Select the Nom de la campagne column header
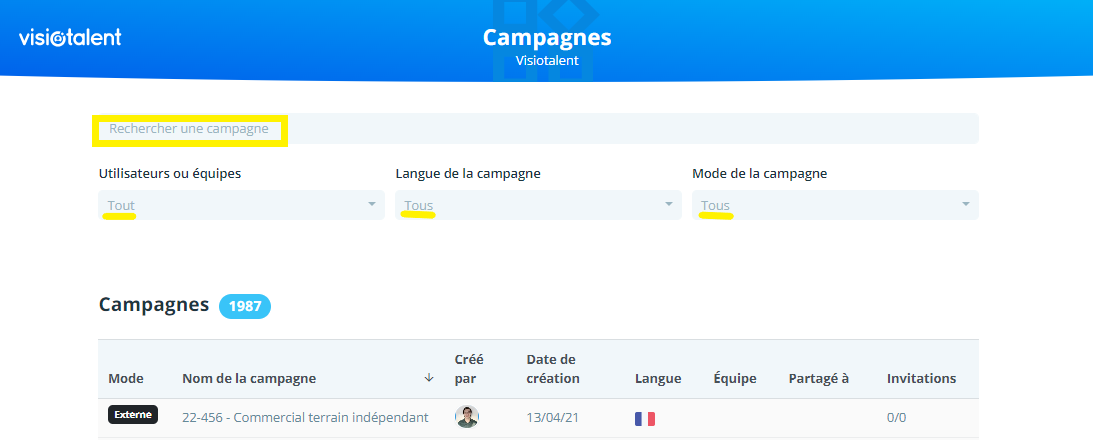 click(x=249, y=379)
